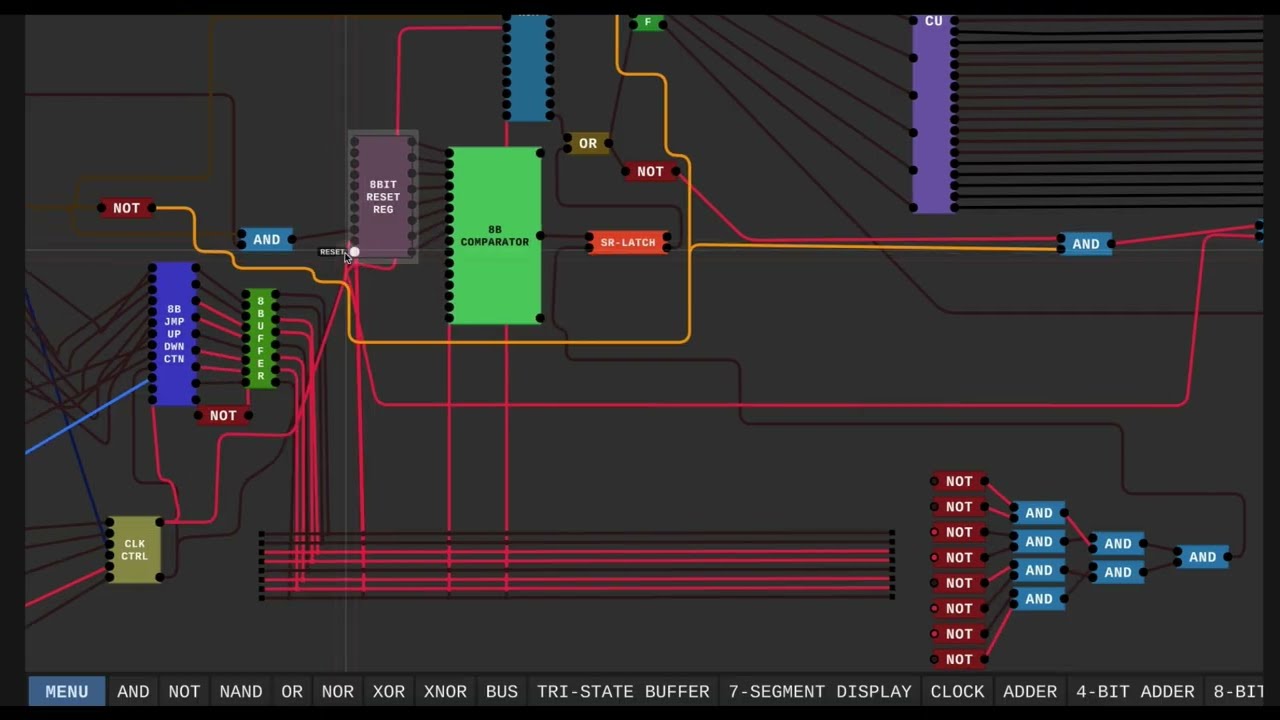Select XOR gate in the bottom toolbar
Viewport: 1280px width, 720px height.
pyautogui.click(x=389, y=691)
